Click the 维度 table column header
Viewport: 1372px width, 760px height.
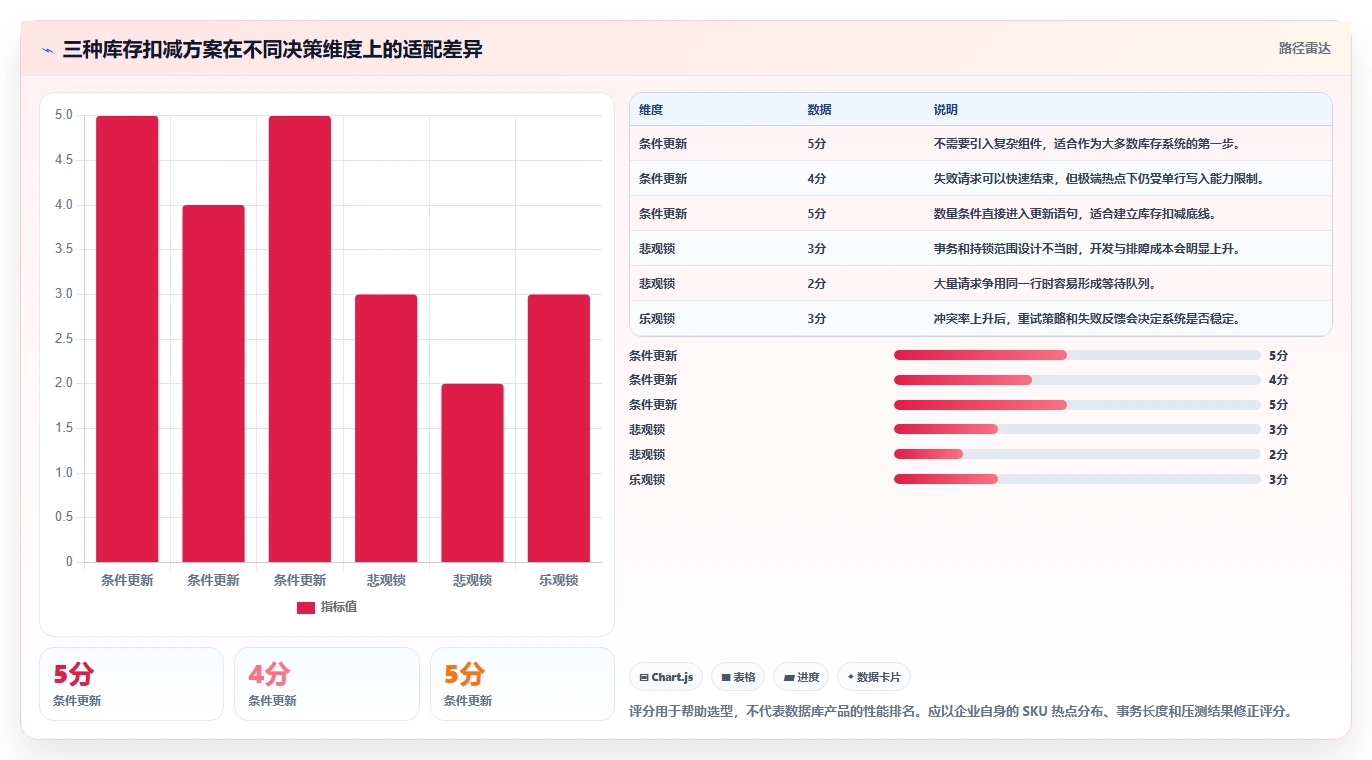coord(651,110)
